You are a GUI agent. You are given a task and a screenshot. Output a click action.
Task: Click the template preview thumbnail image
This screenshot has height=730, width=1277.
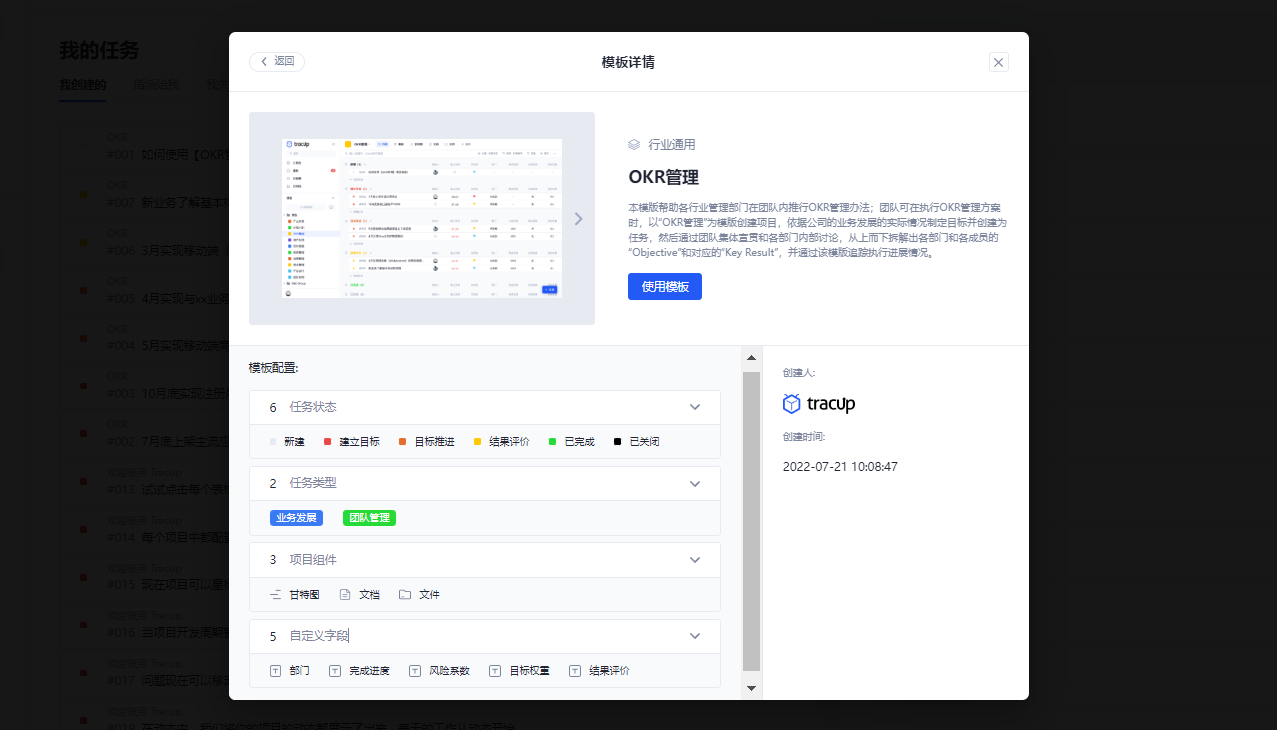click(422, 218)
